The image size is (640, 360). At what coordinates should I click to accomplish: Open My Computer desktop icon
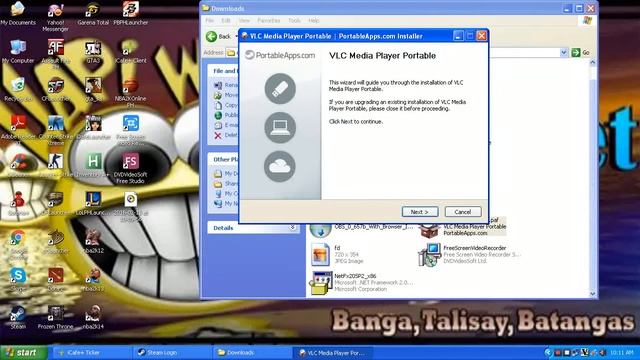pyautogui.click(x=18, y=52)
